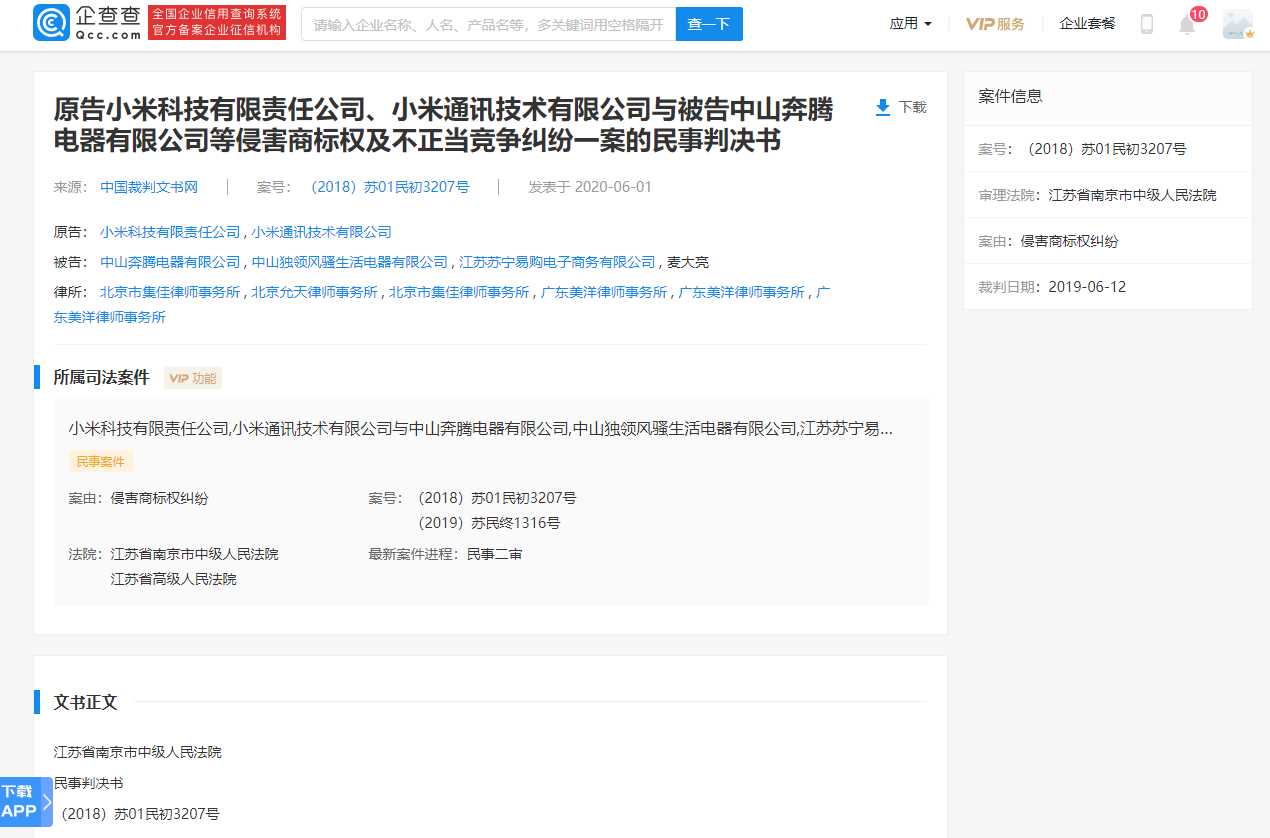
Task: Click the 民事案件 tag
Action: coord(100,461)
